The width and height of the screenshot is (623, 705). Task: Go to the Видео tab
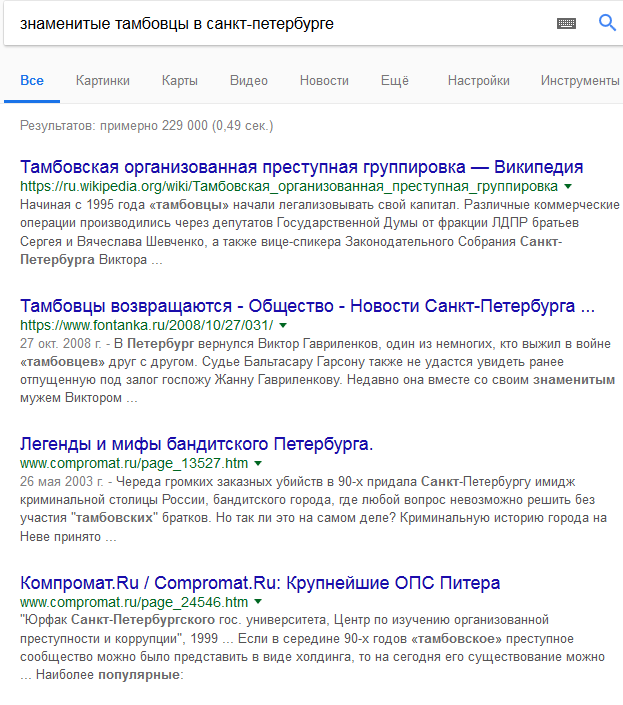tap(249, 80)
